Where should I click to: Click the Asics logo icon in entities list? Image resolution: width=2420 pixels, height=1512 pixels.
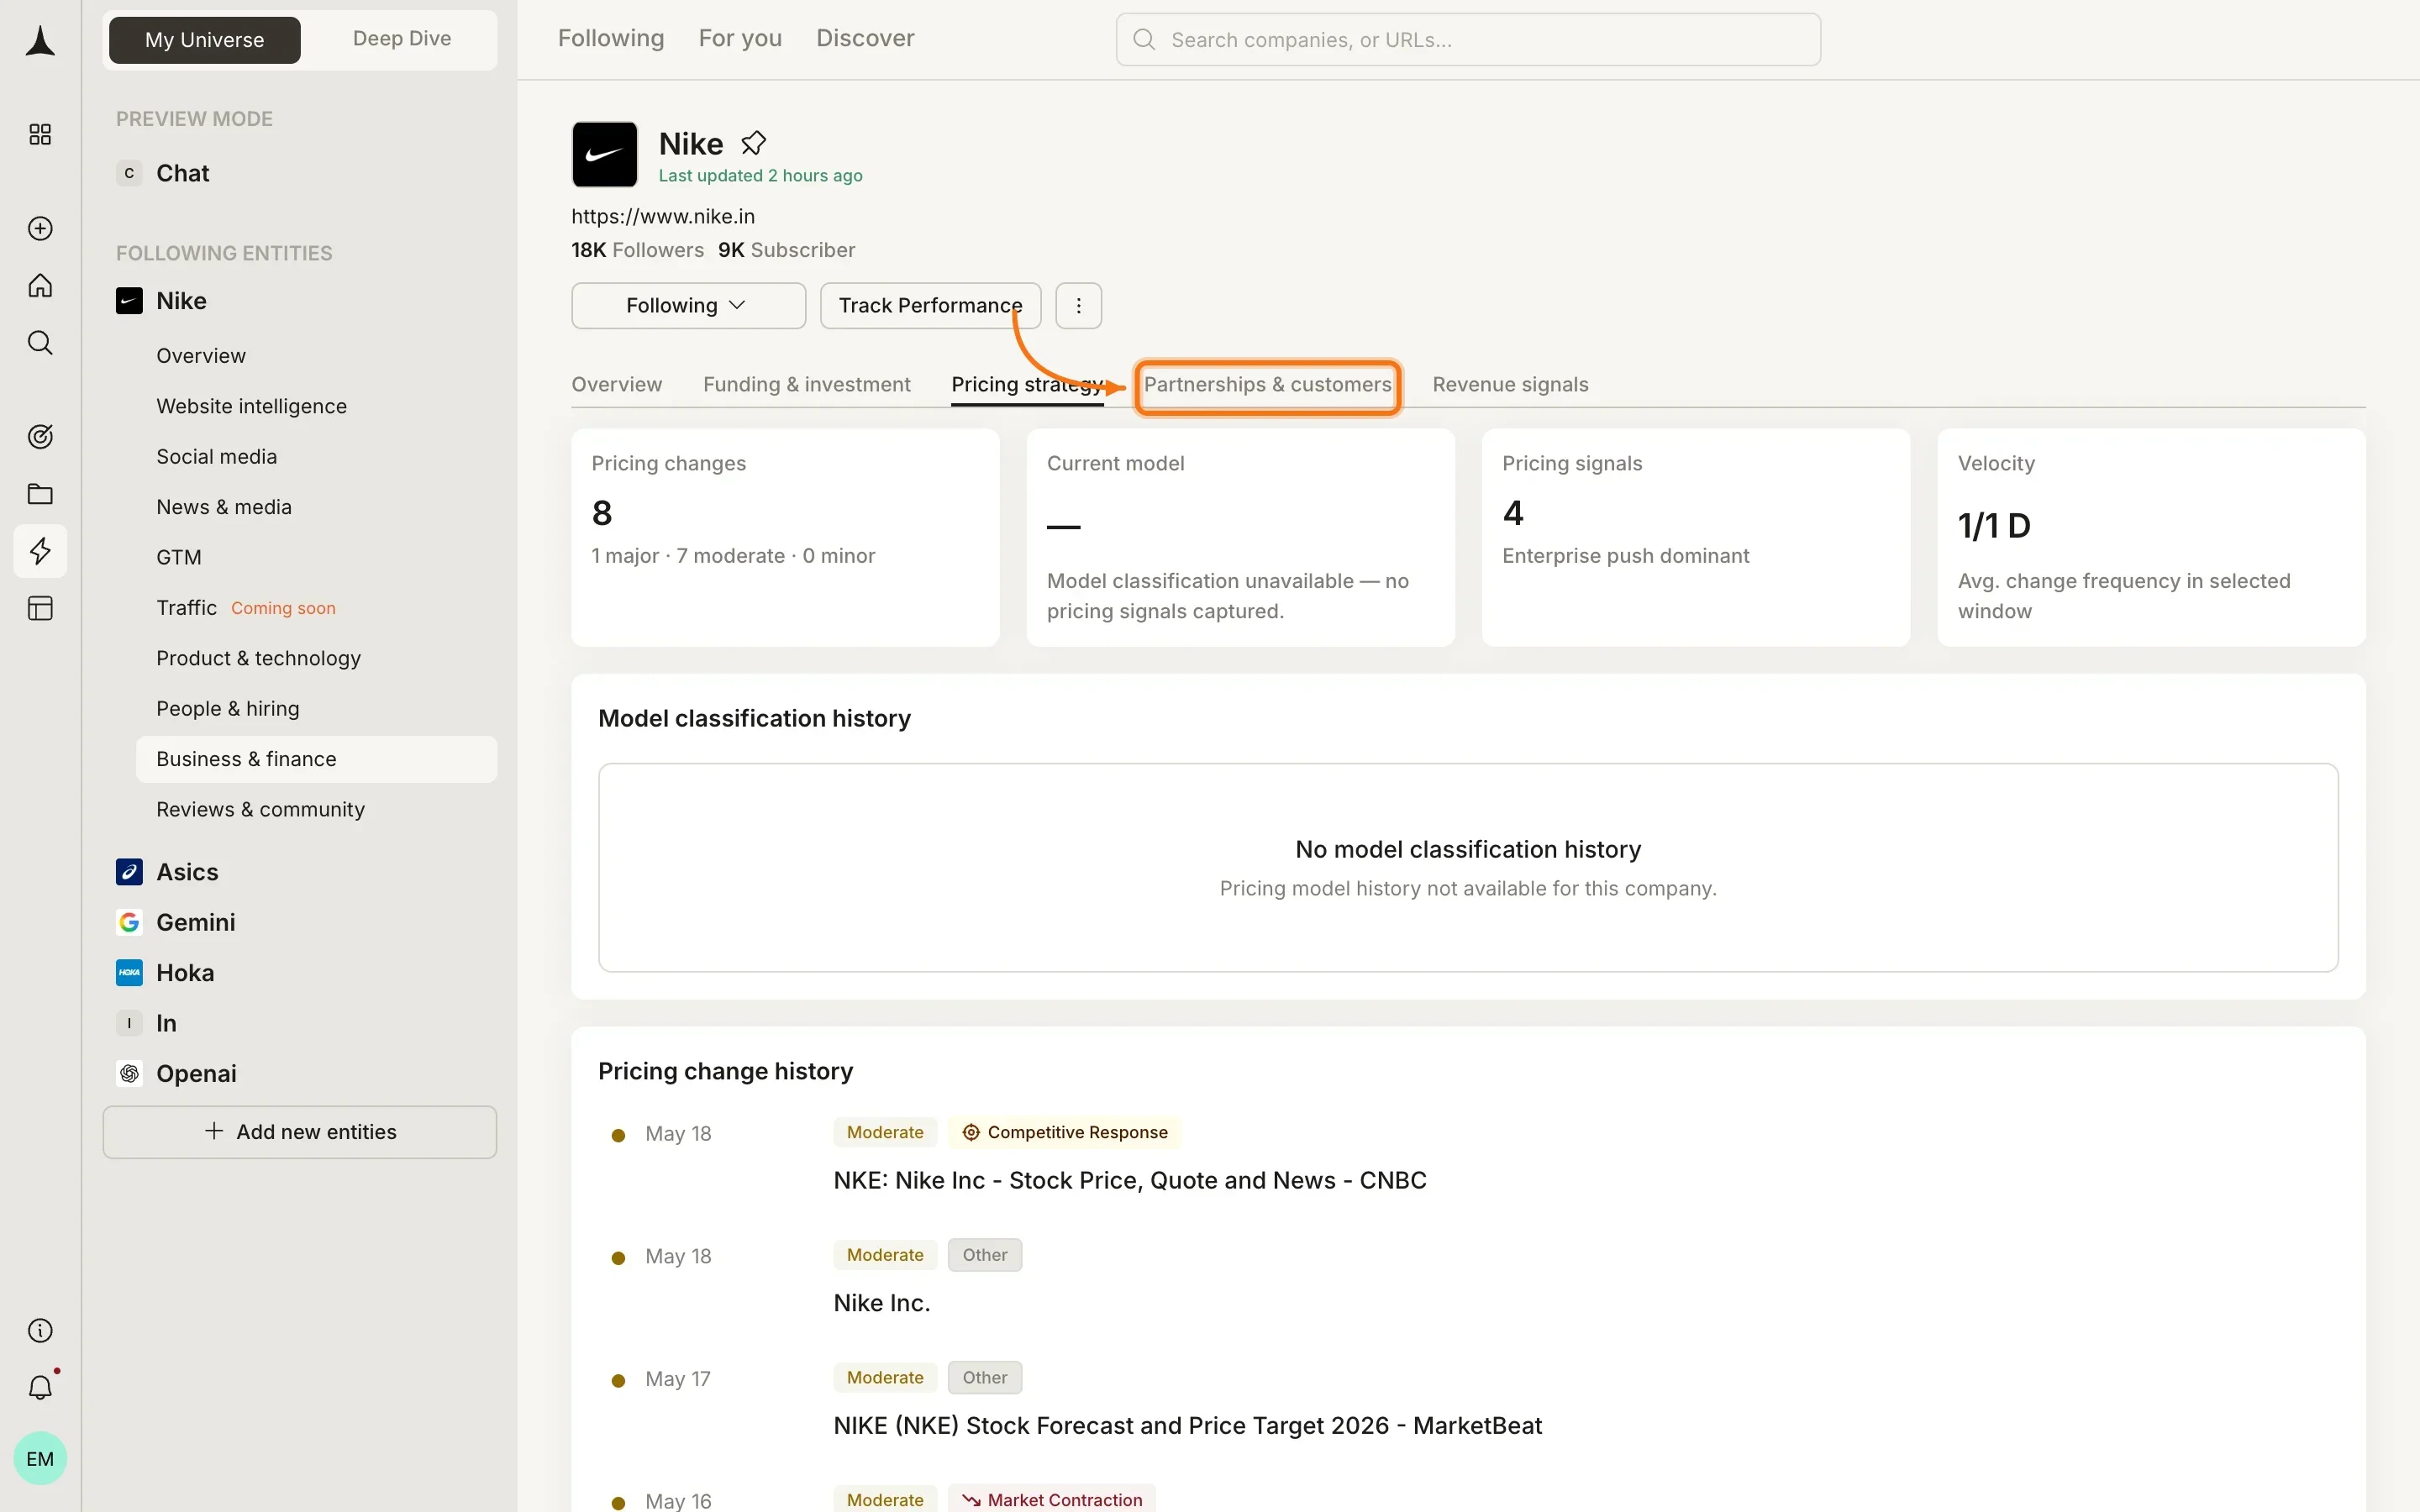tap(129, 872)
